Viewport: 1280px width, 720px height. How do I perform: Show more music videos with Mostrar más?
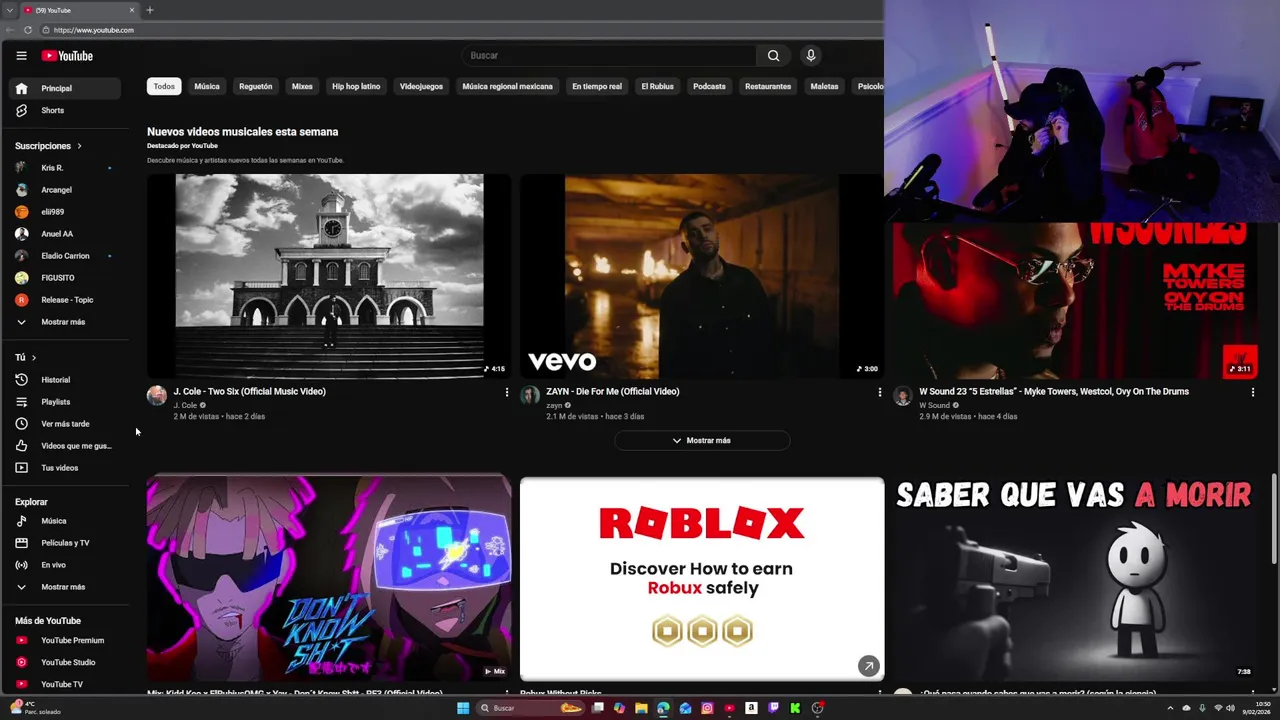[702, 440]
